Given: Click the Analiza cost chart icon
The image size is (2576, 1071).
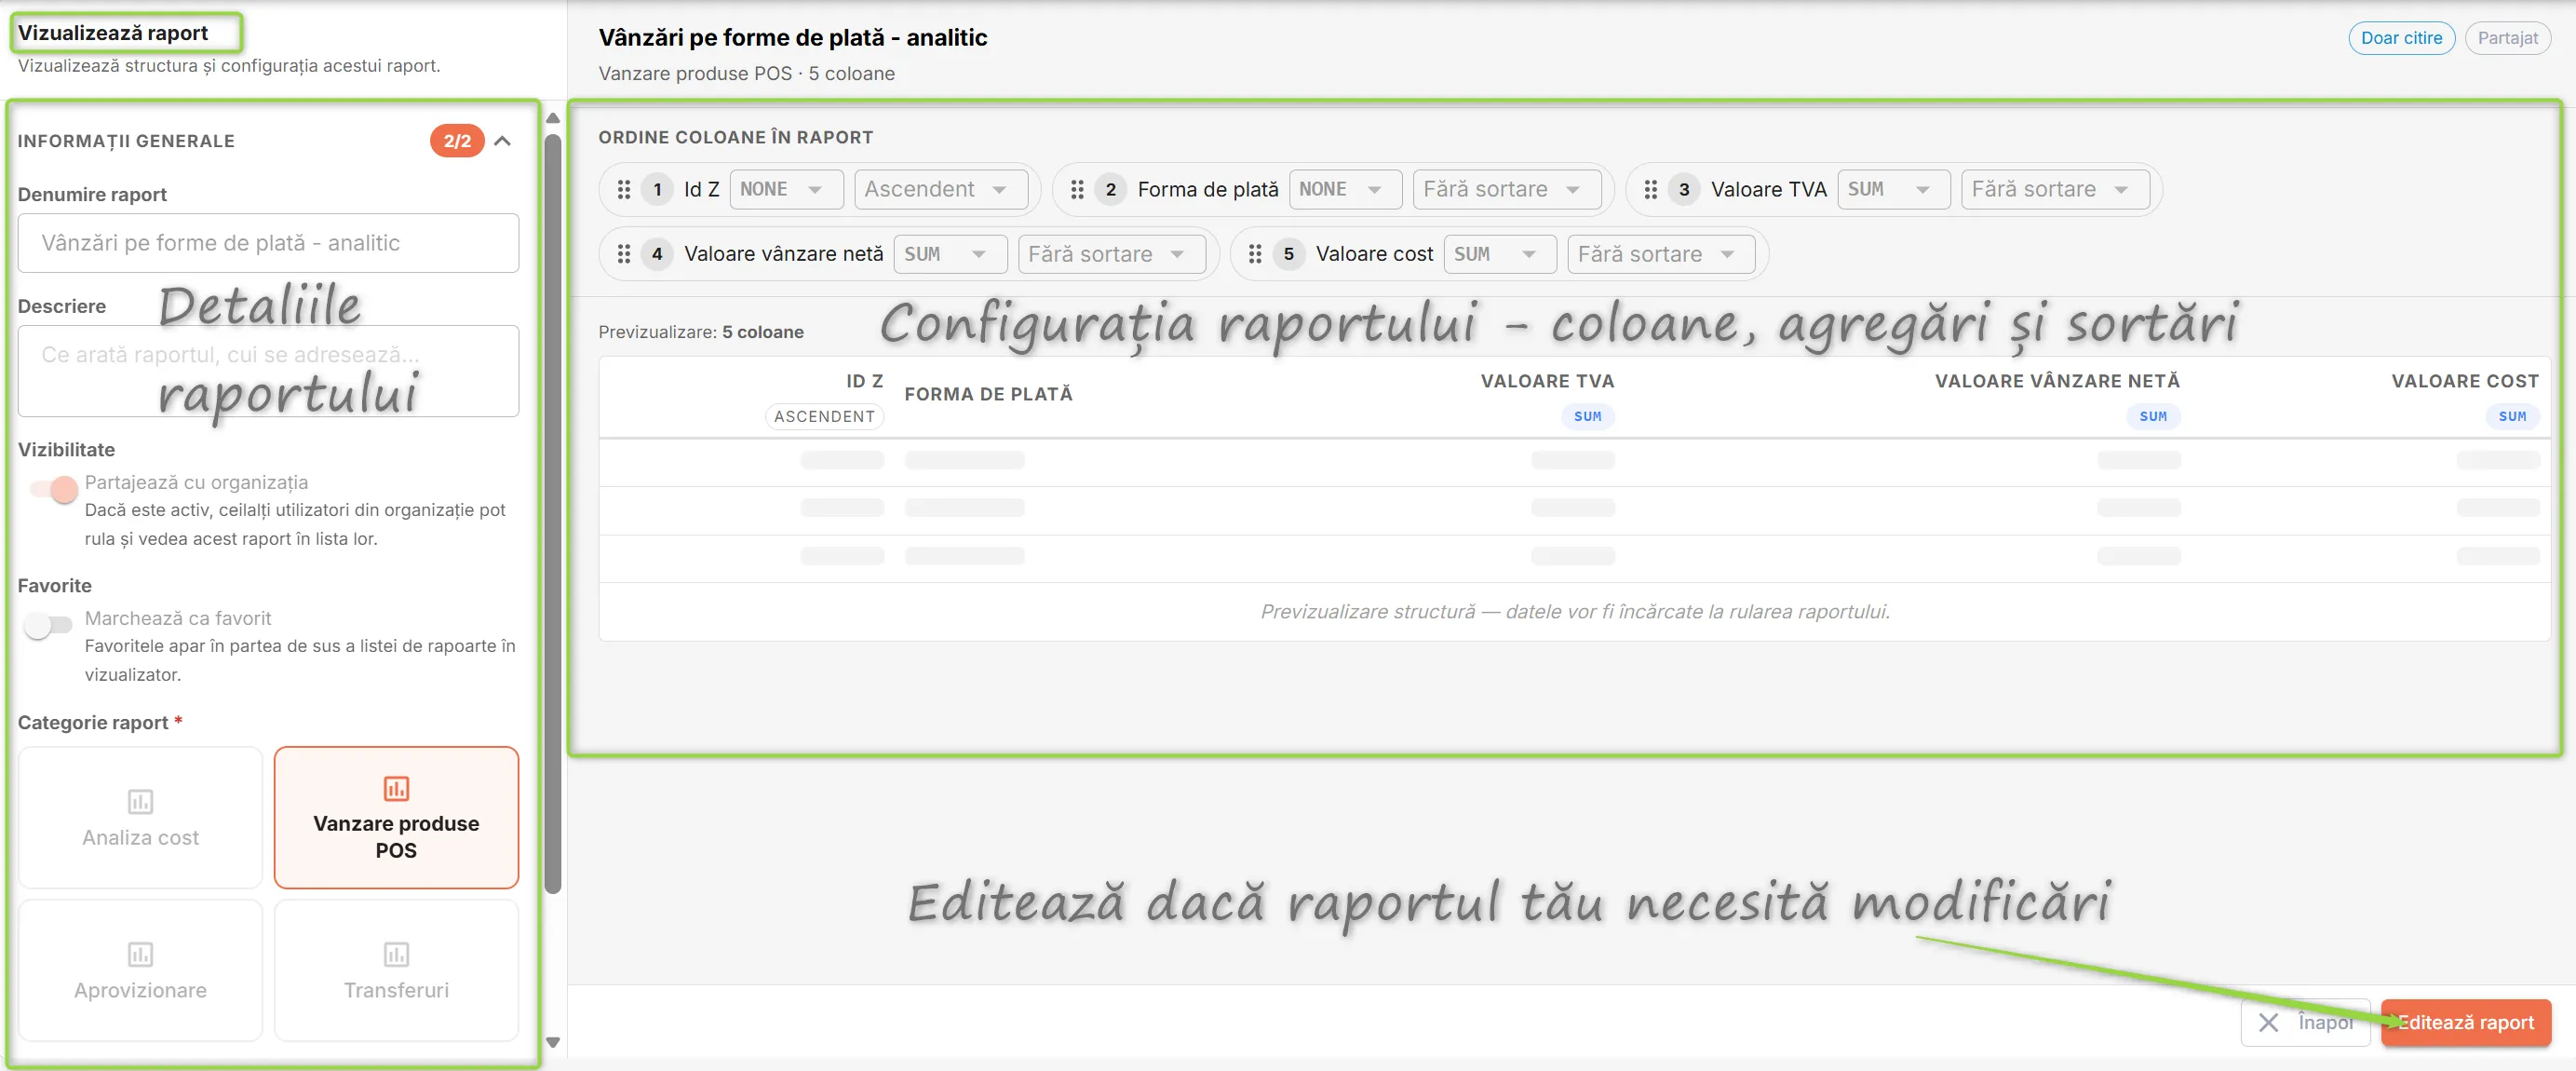Looking at the screenshot, I should pyautogui.click(x=140, y=801).
